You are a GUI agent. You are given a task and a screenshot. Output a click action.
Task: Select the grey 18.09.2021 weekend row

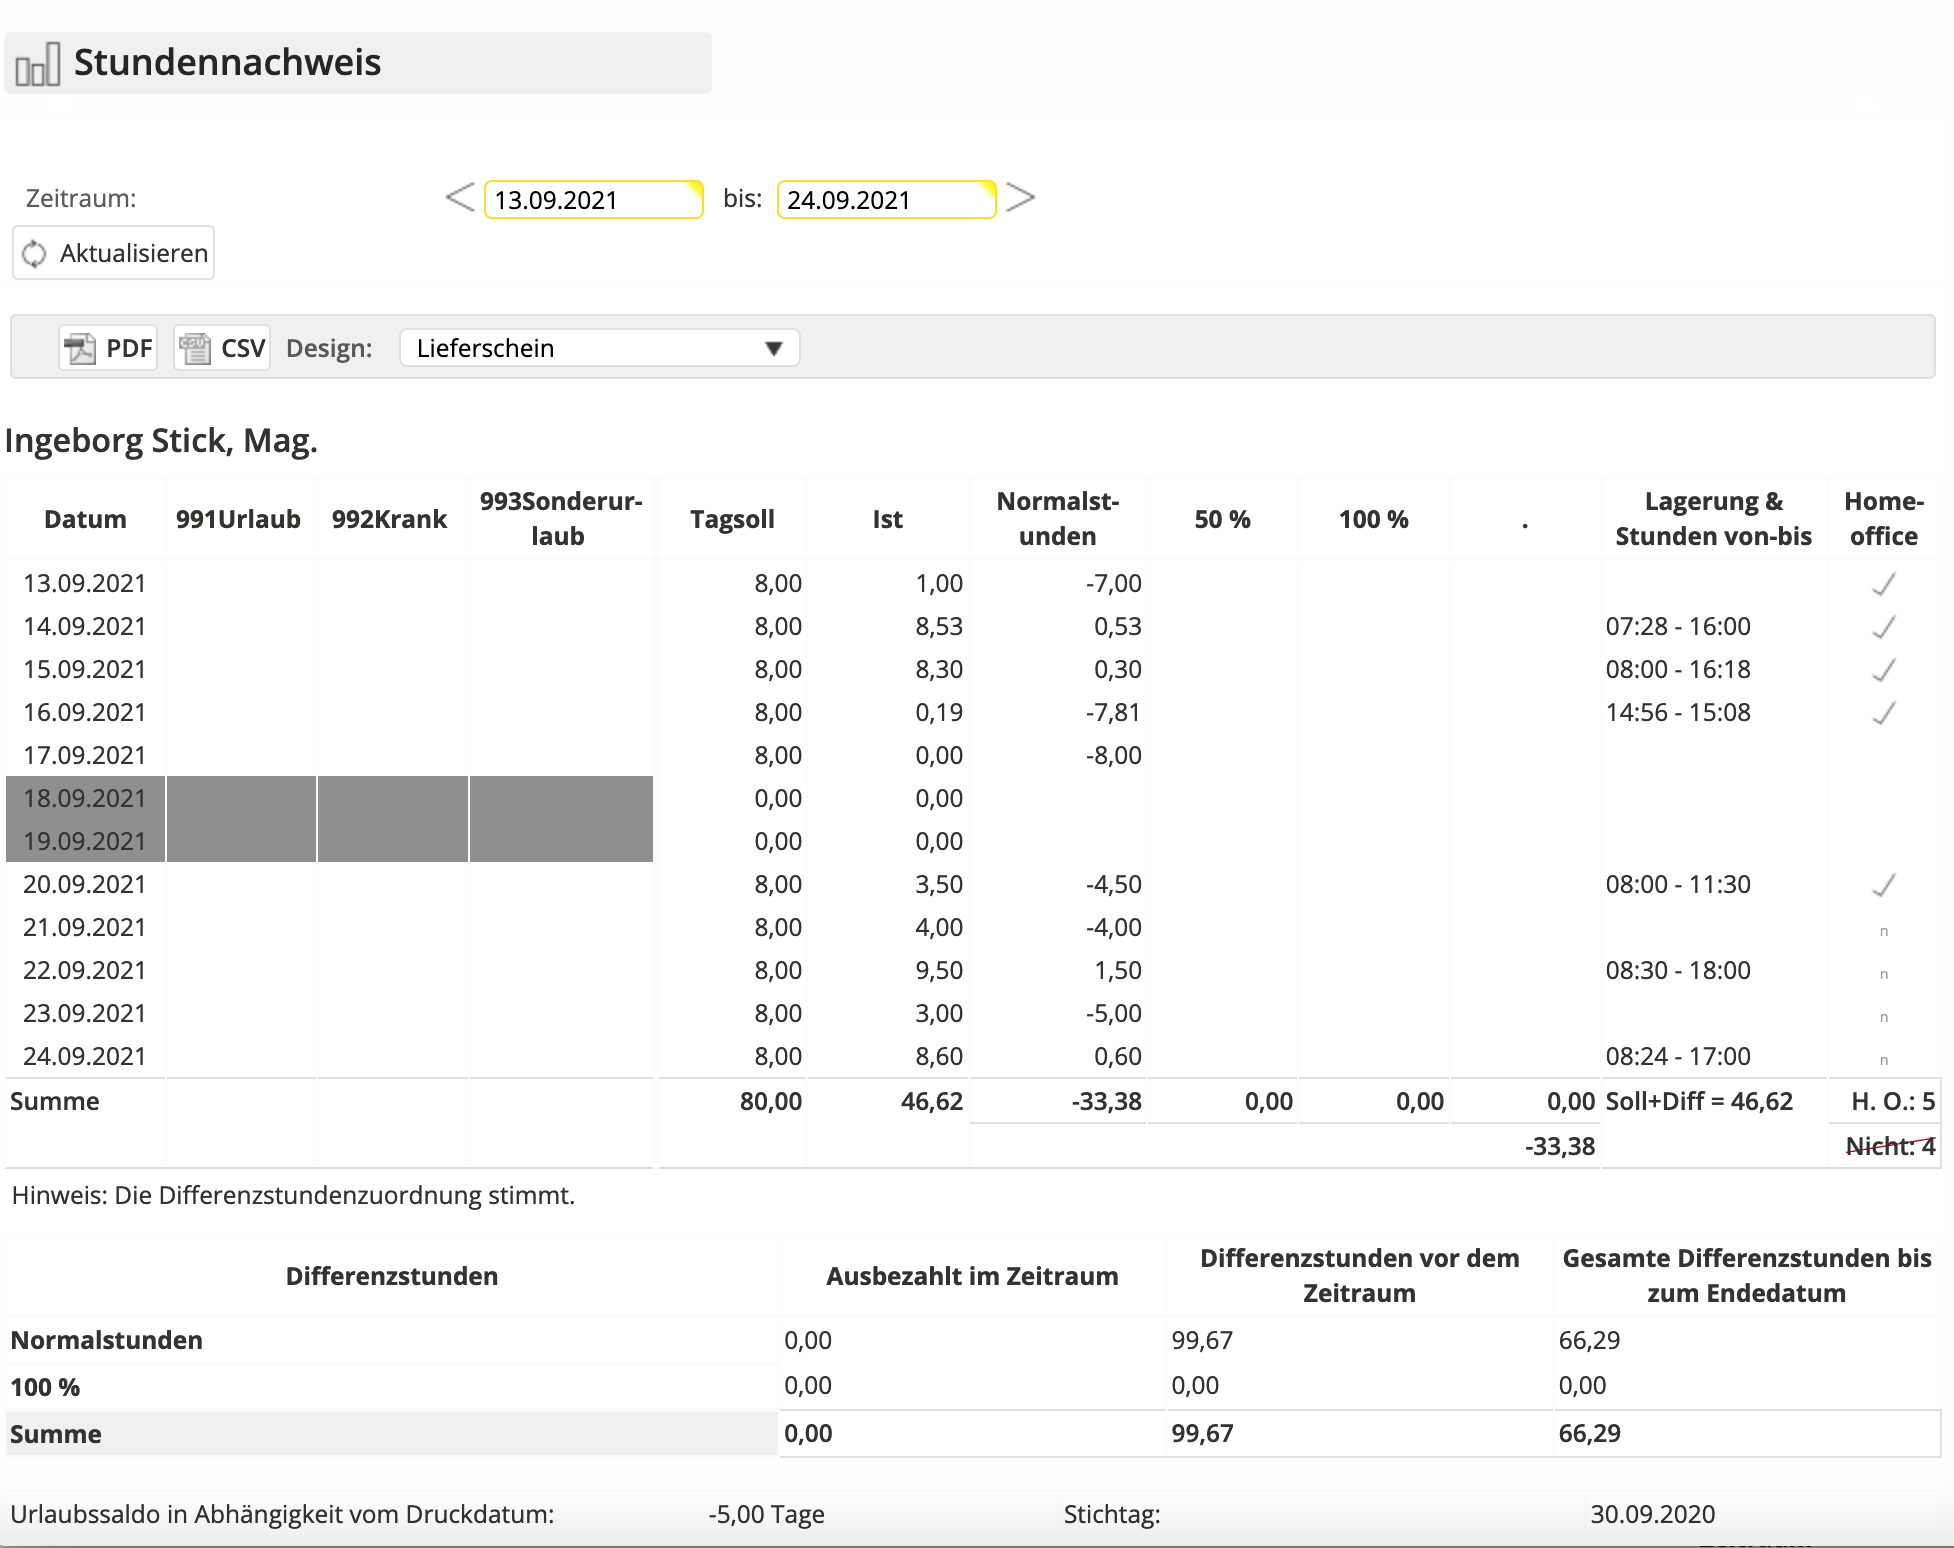(85, 798)
